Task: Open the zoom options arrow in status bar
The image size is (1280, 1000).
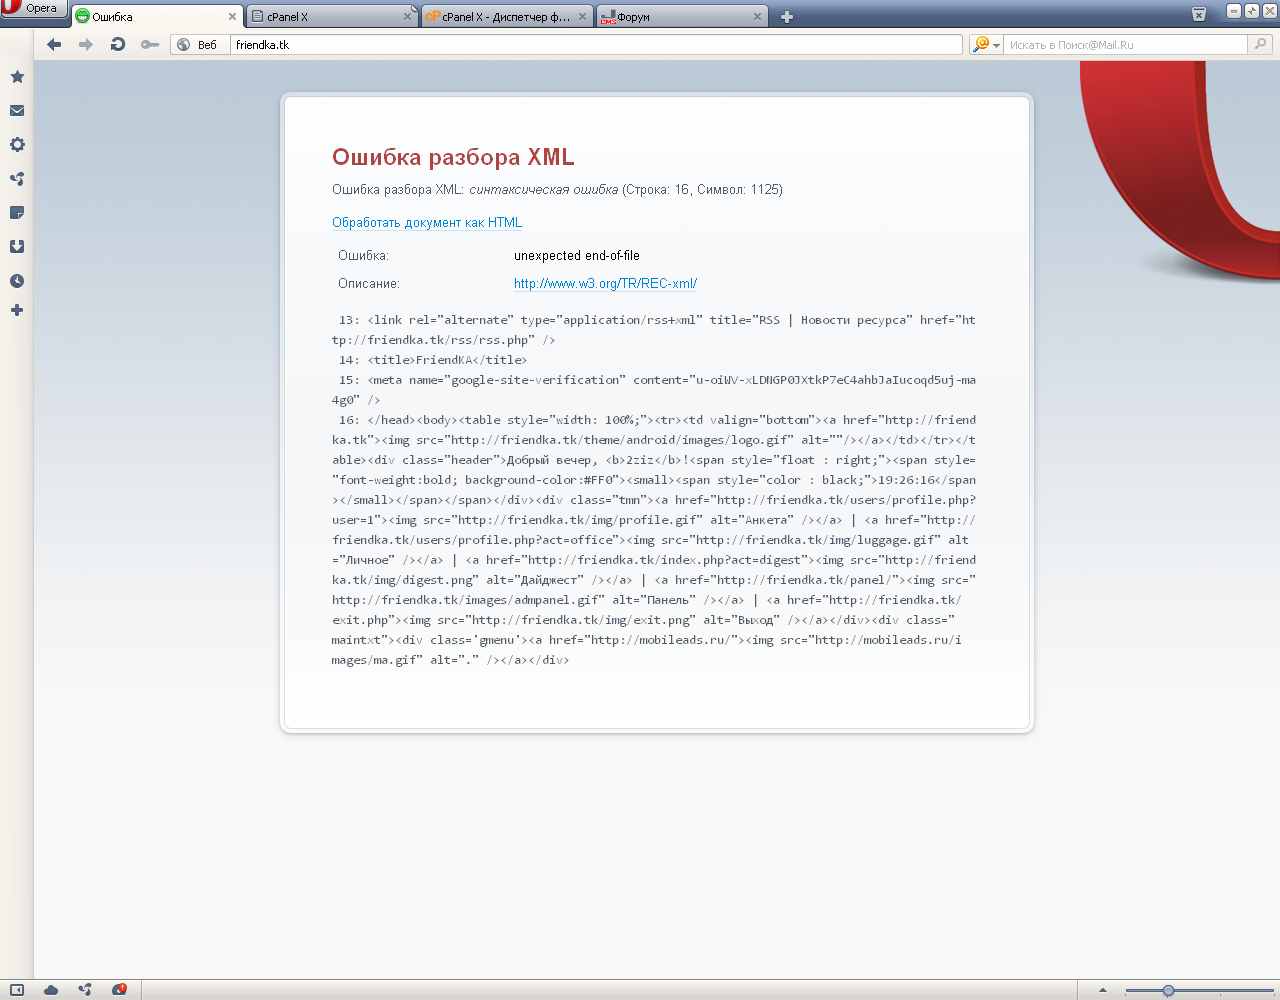Action: coord(1103,991)
